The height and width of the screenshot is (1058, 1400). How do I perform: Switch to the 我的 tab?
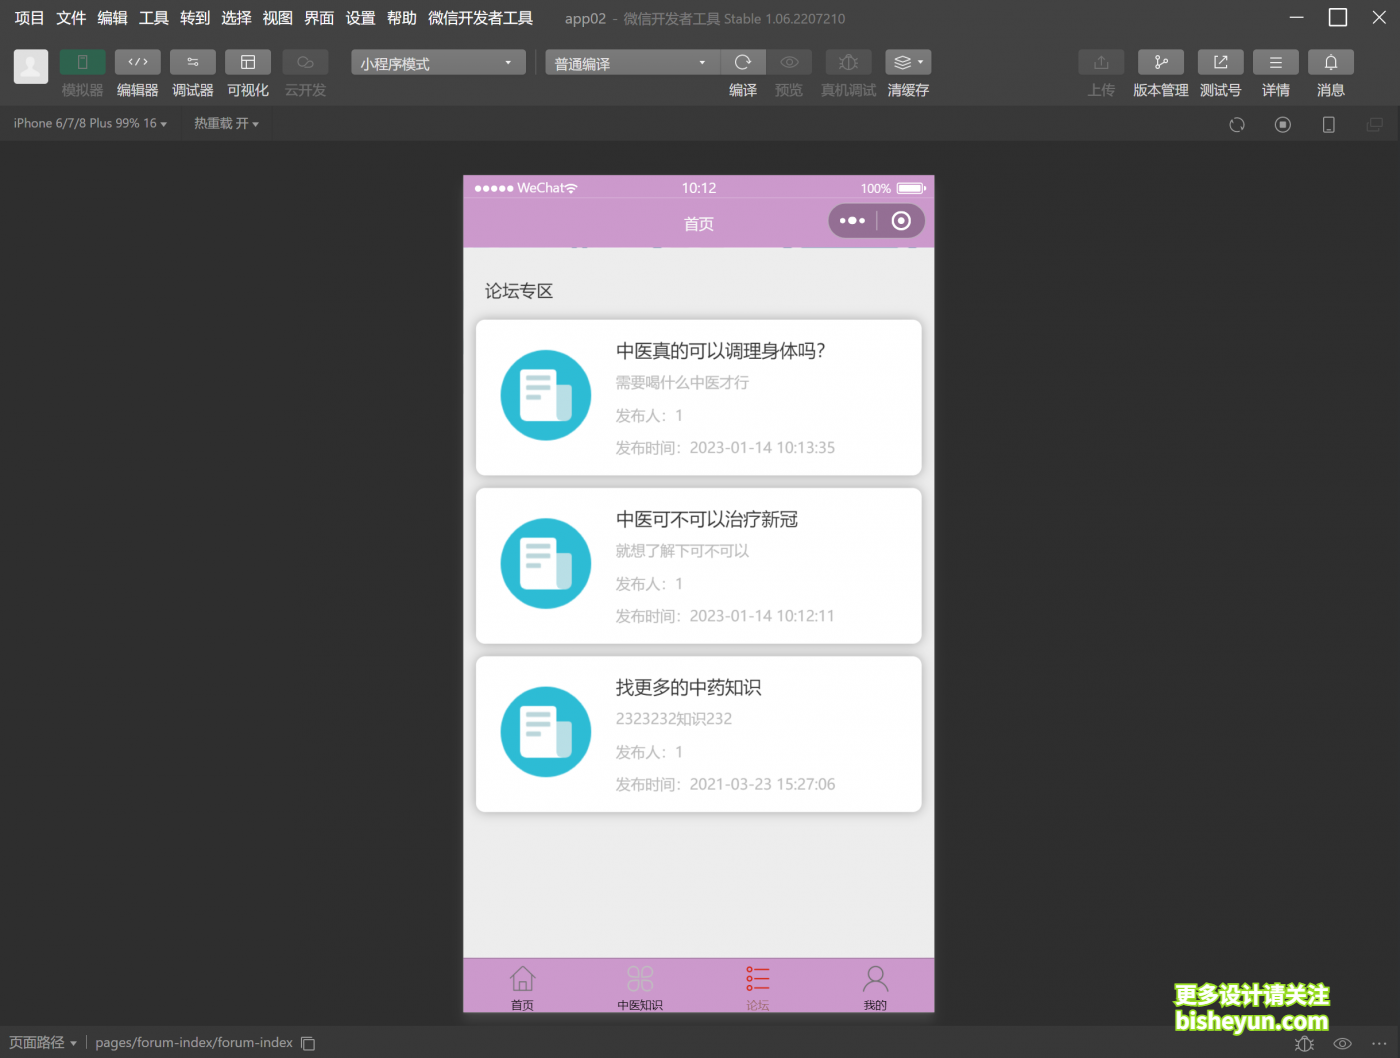click(875, 987)
